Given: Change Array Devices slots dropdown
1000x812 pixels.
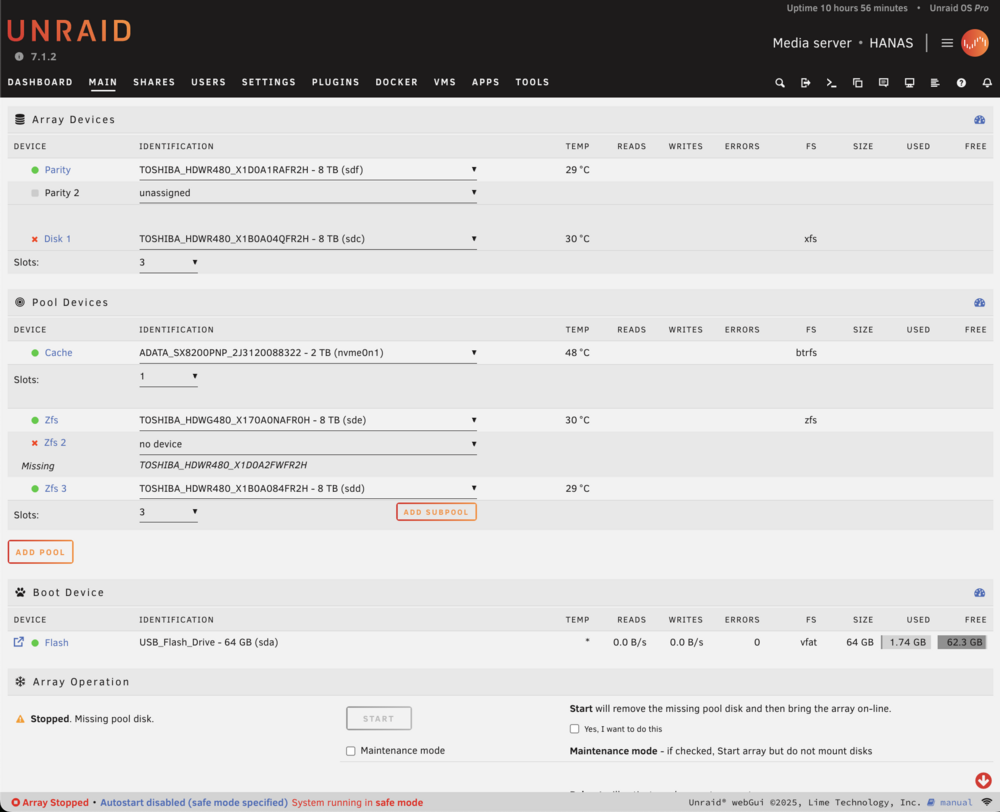Looking at the screenshot, I should pyautogui.click(x=168, y=262).
